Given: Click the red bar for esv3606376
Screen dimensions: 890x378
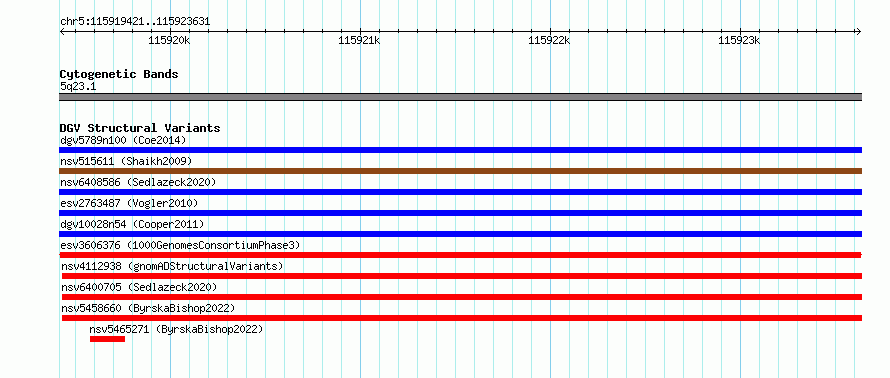Looking at the screenshot, I should 460,255.
